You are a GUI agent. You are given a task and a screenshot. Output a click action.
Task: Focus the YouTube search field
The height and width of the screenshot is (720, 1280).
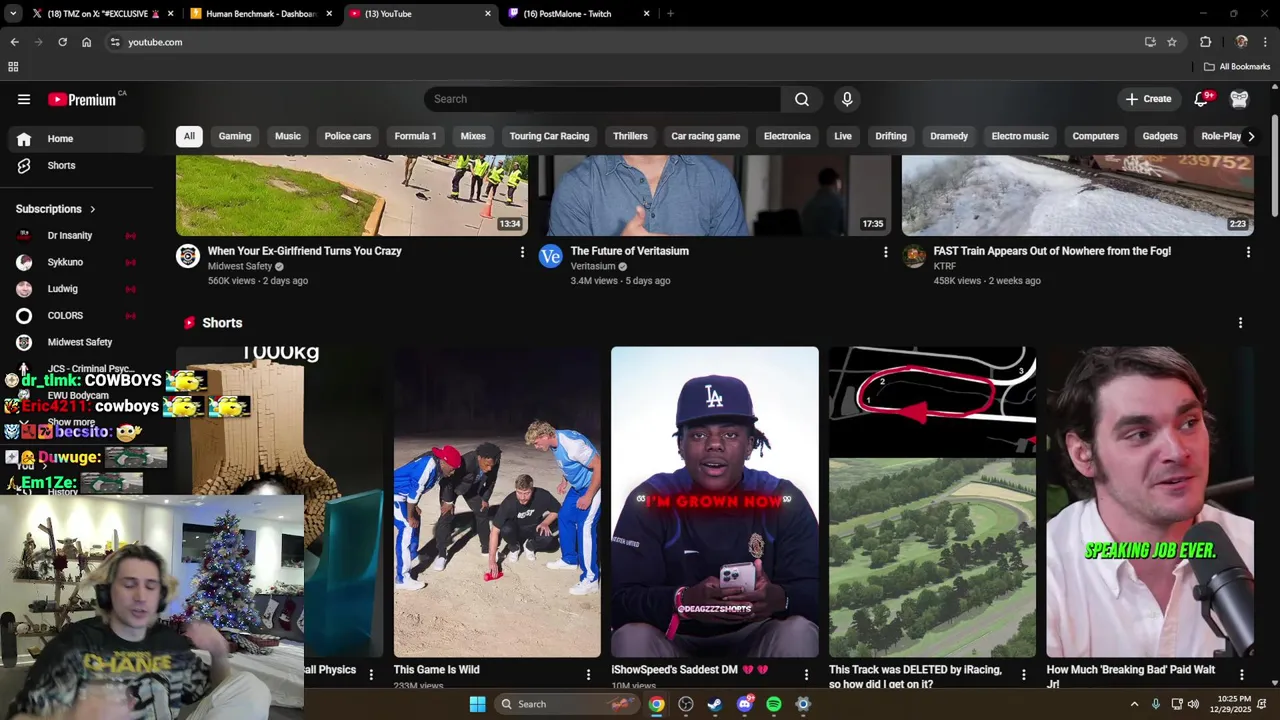tap(602, 99)
